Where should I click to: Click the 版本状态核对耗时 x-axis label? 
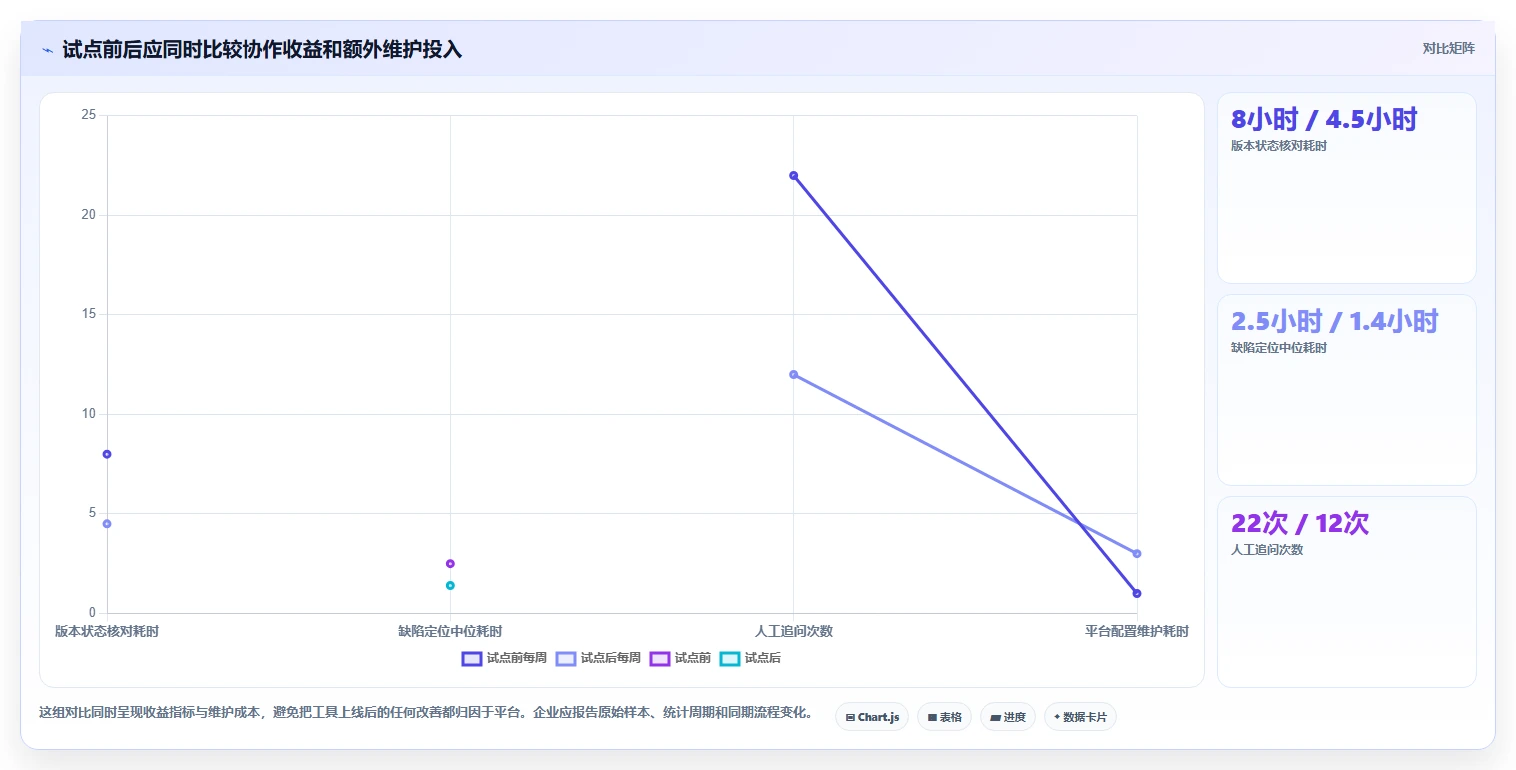(107, 631)
